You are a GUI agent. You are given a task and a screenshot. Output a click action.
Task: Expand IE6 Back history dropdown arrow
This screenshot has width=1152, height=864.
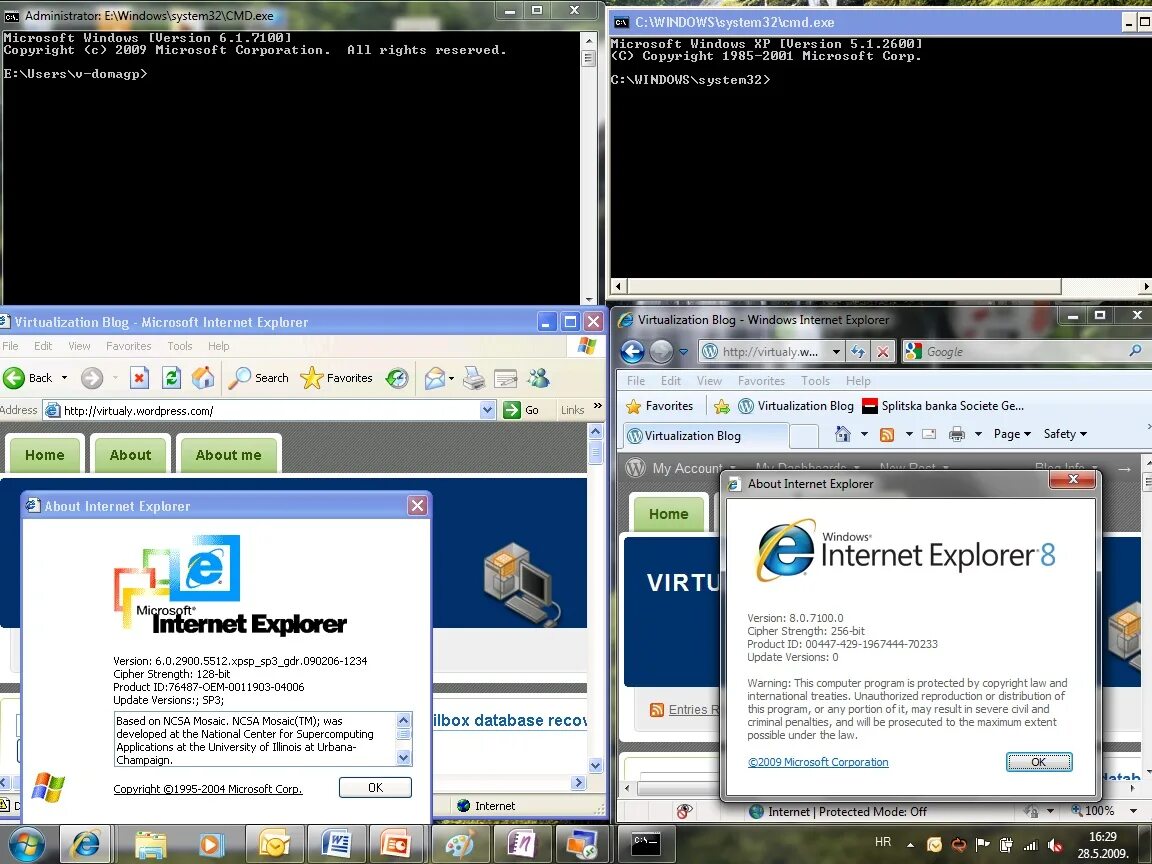click(x=64, y=378)
